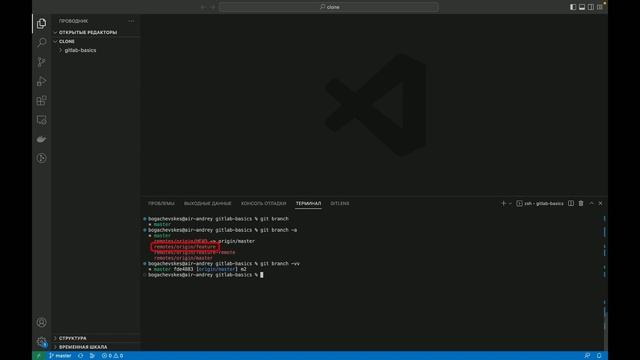
Task: Click the master branch in status bar
Action: pyautogui.click(x=60, y=356)
